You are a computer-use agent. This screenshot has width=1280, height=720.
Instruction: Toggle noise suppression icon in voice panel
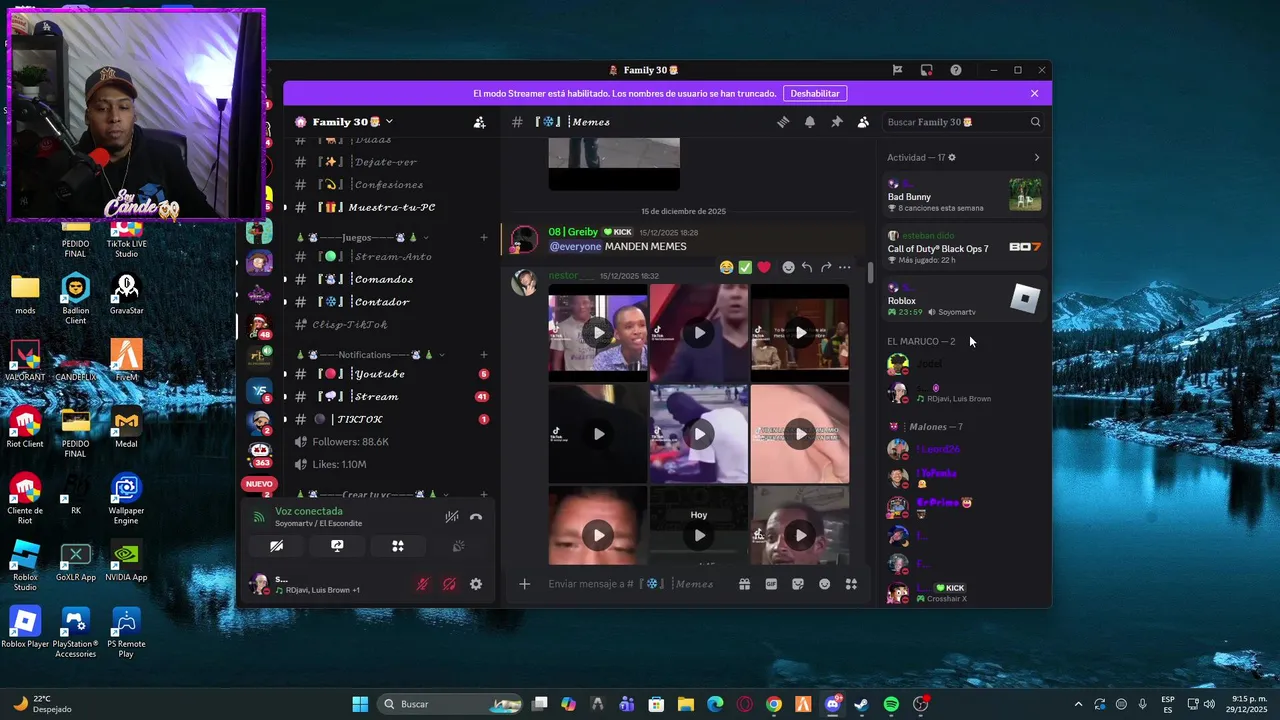pos(452,517)
